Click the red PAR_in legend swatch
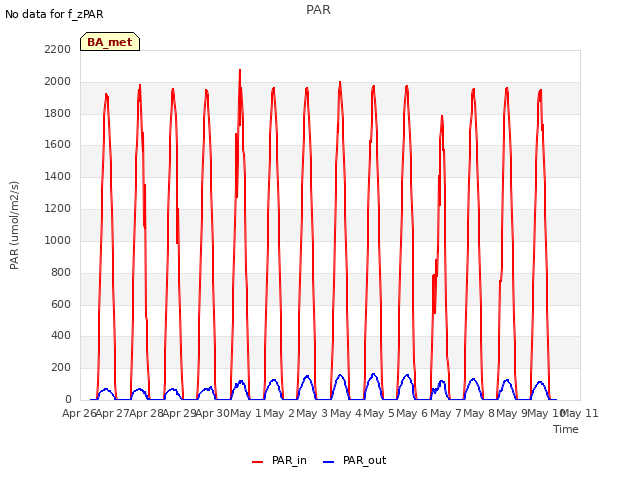 [258, 462]
